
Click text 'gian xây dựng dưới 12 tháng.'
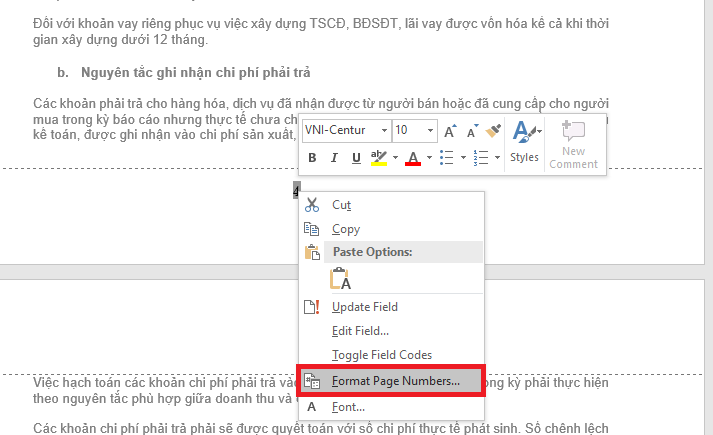click(121, 40)
